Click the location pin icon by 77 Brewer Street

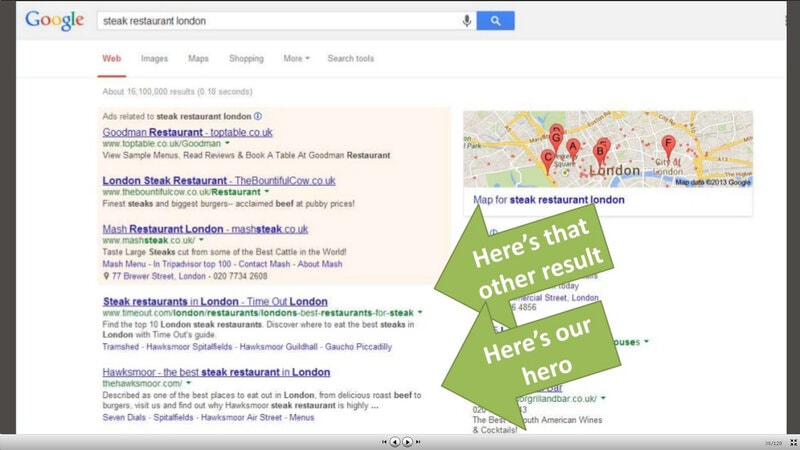106,276
